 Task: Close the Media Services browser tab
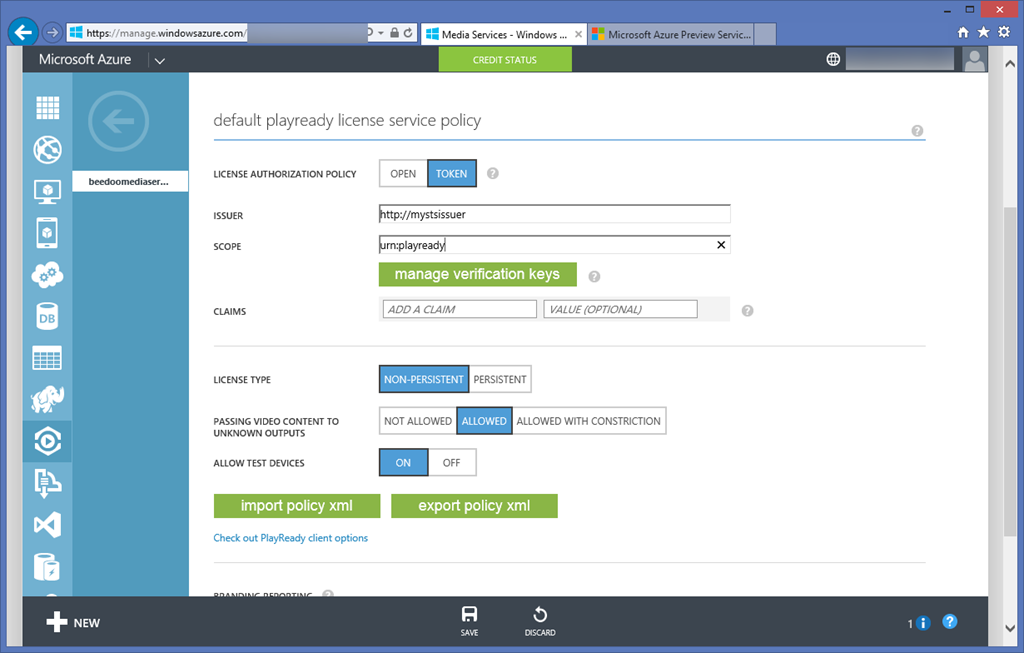coord(579,35)
